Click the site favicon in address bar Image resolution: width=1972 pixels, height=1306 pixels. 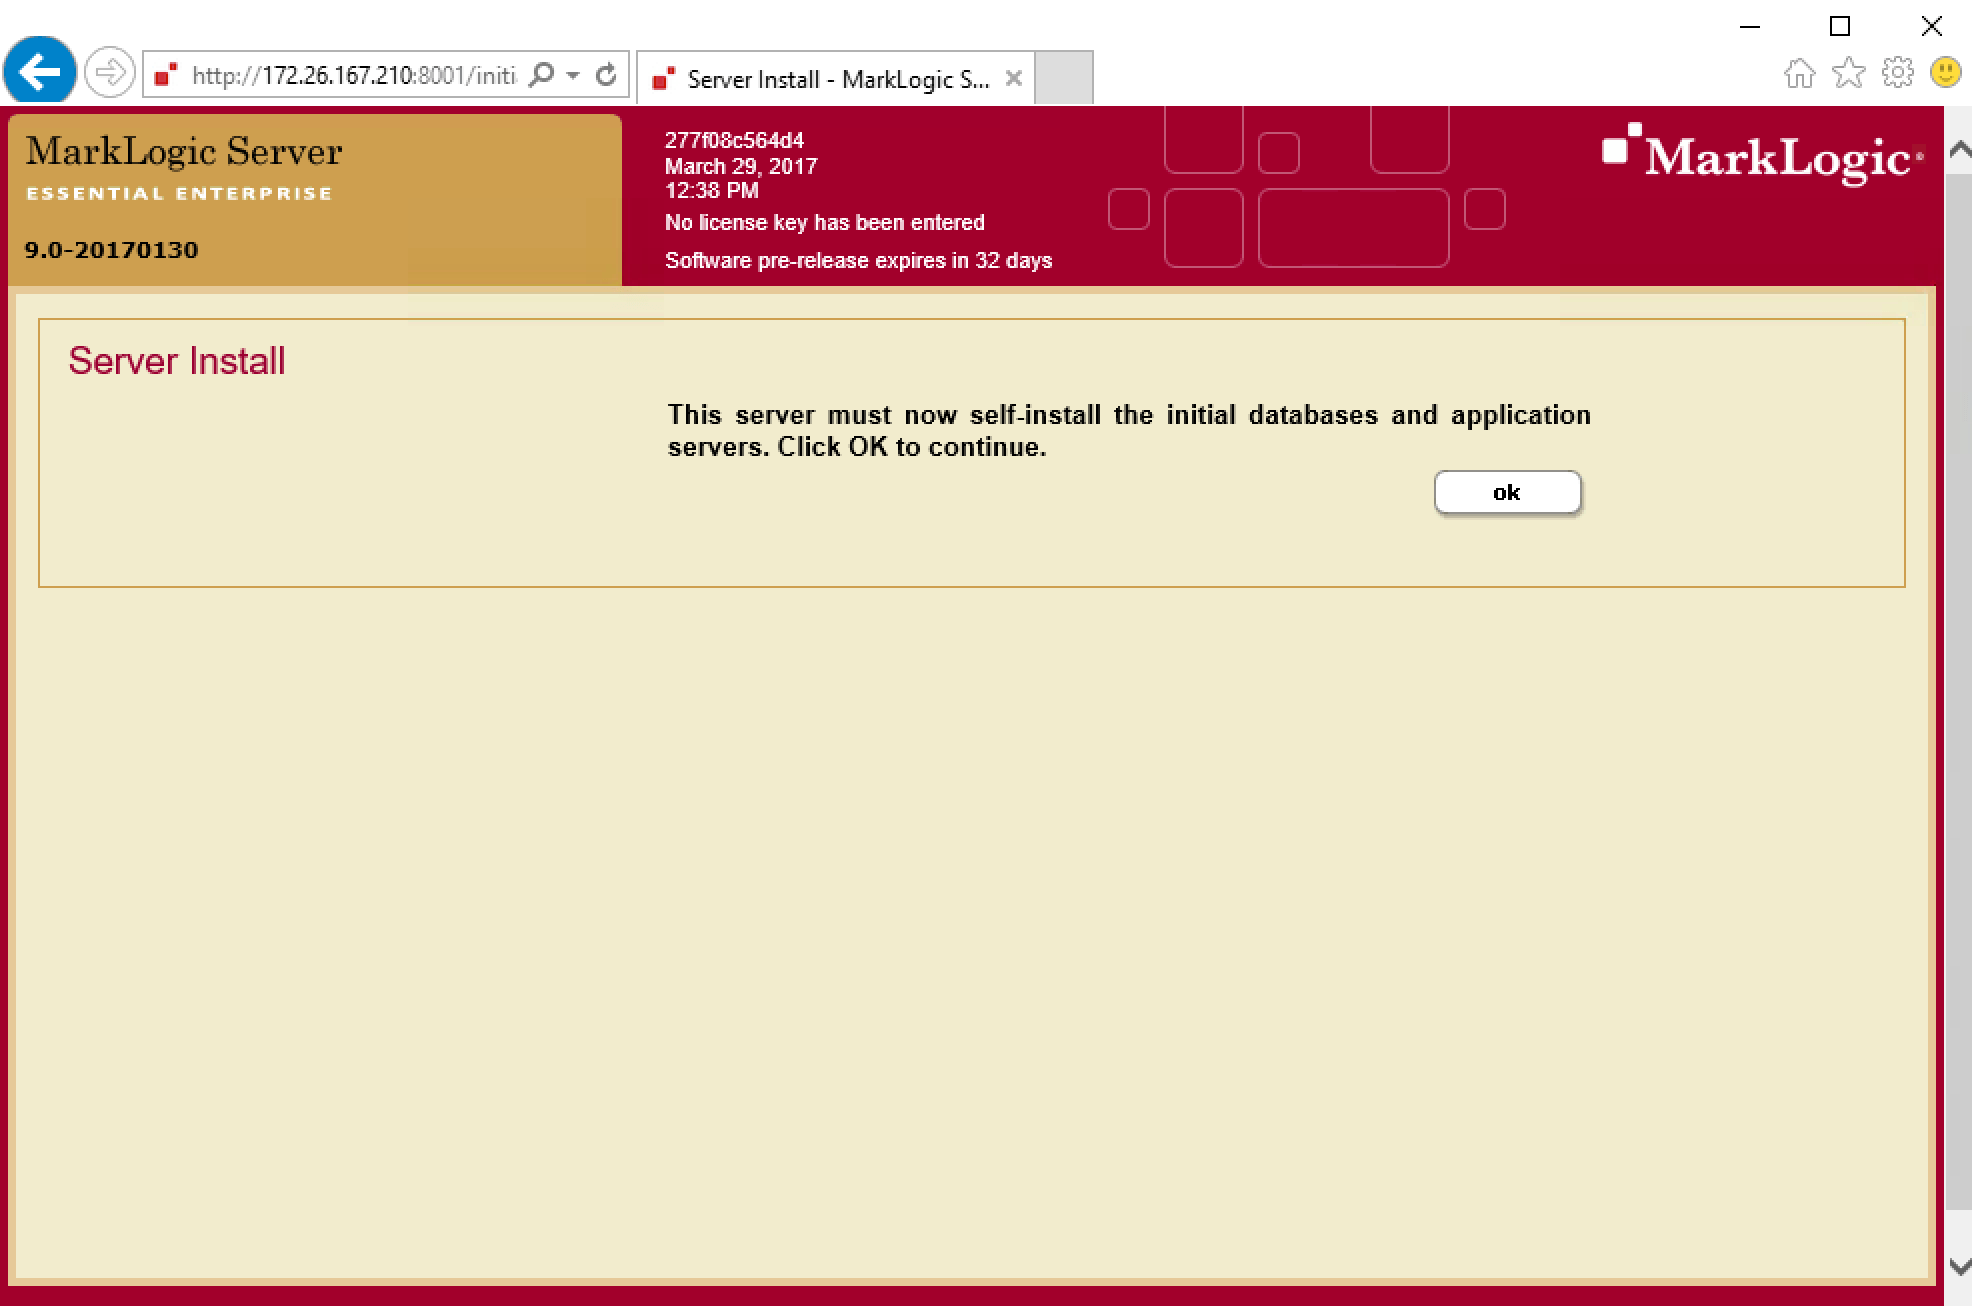tap(166, 75)
